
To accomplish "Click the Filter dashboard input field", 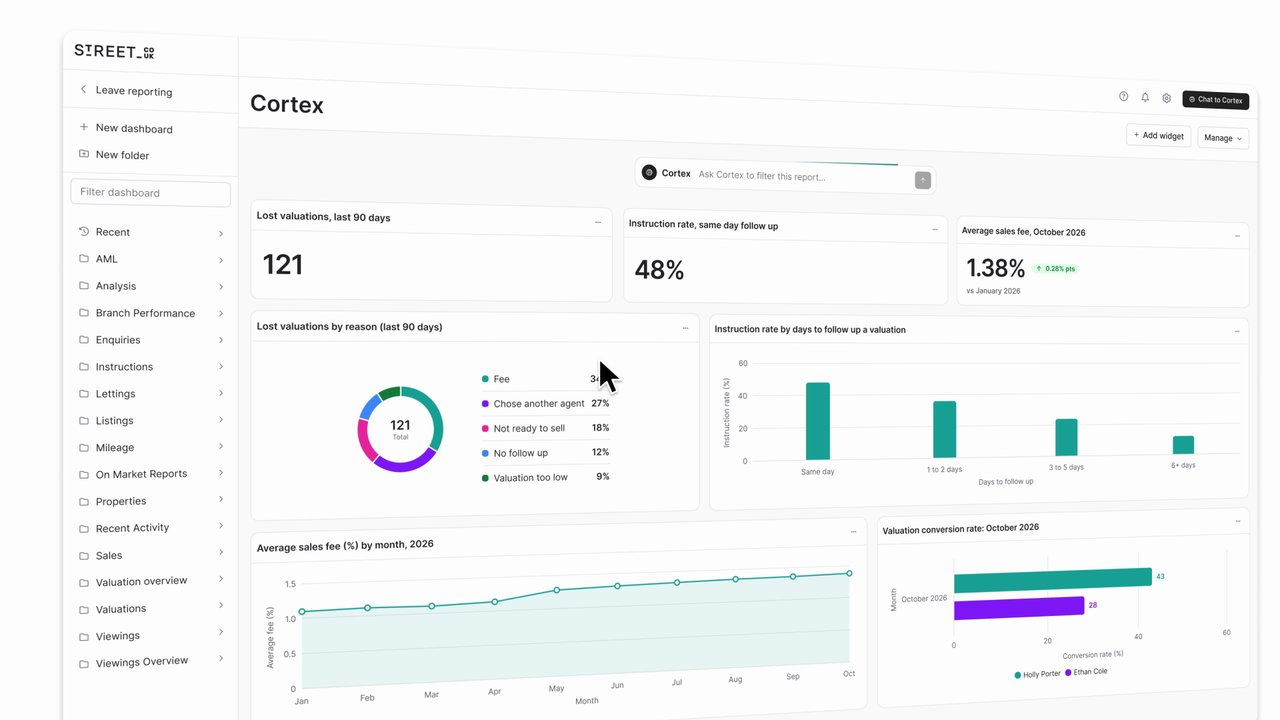I will pos(150,193).
